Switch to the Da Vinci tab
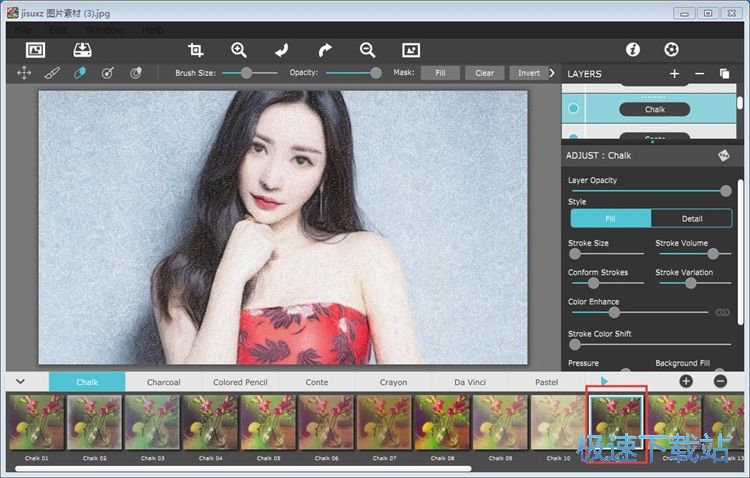Screen dimensions: 750x478 click(470, 382)
